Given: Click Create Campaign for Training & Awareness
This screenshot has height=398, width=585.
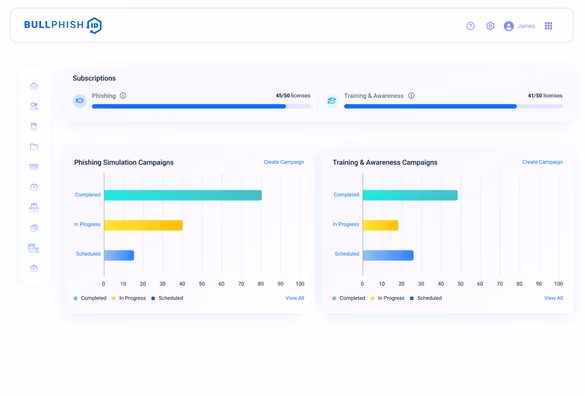Looking at the screenshot, I should pos(542,162).
